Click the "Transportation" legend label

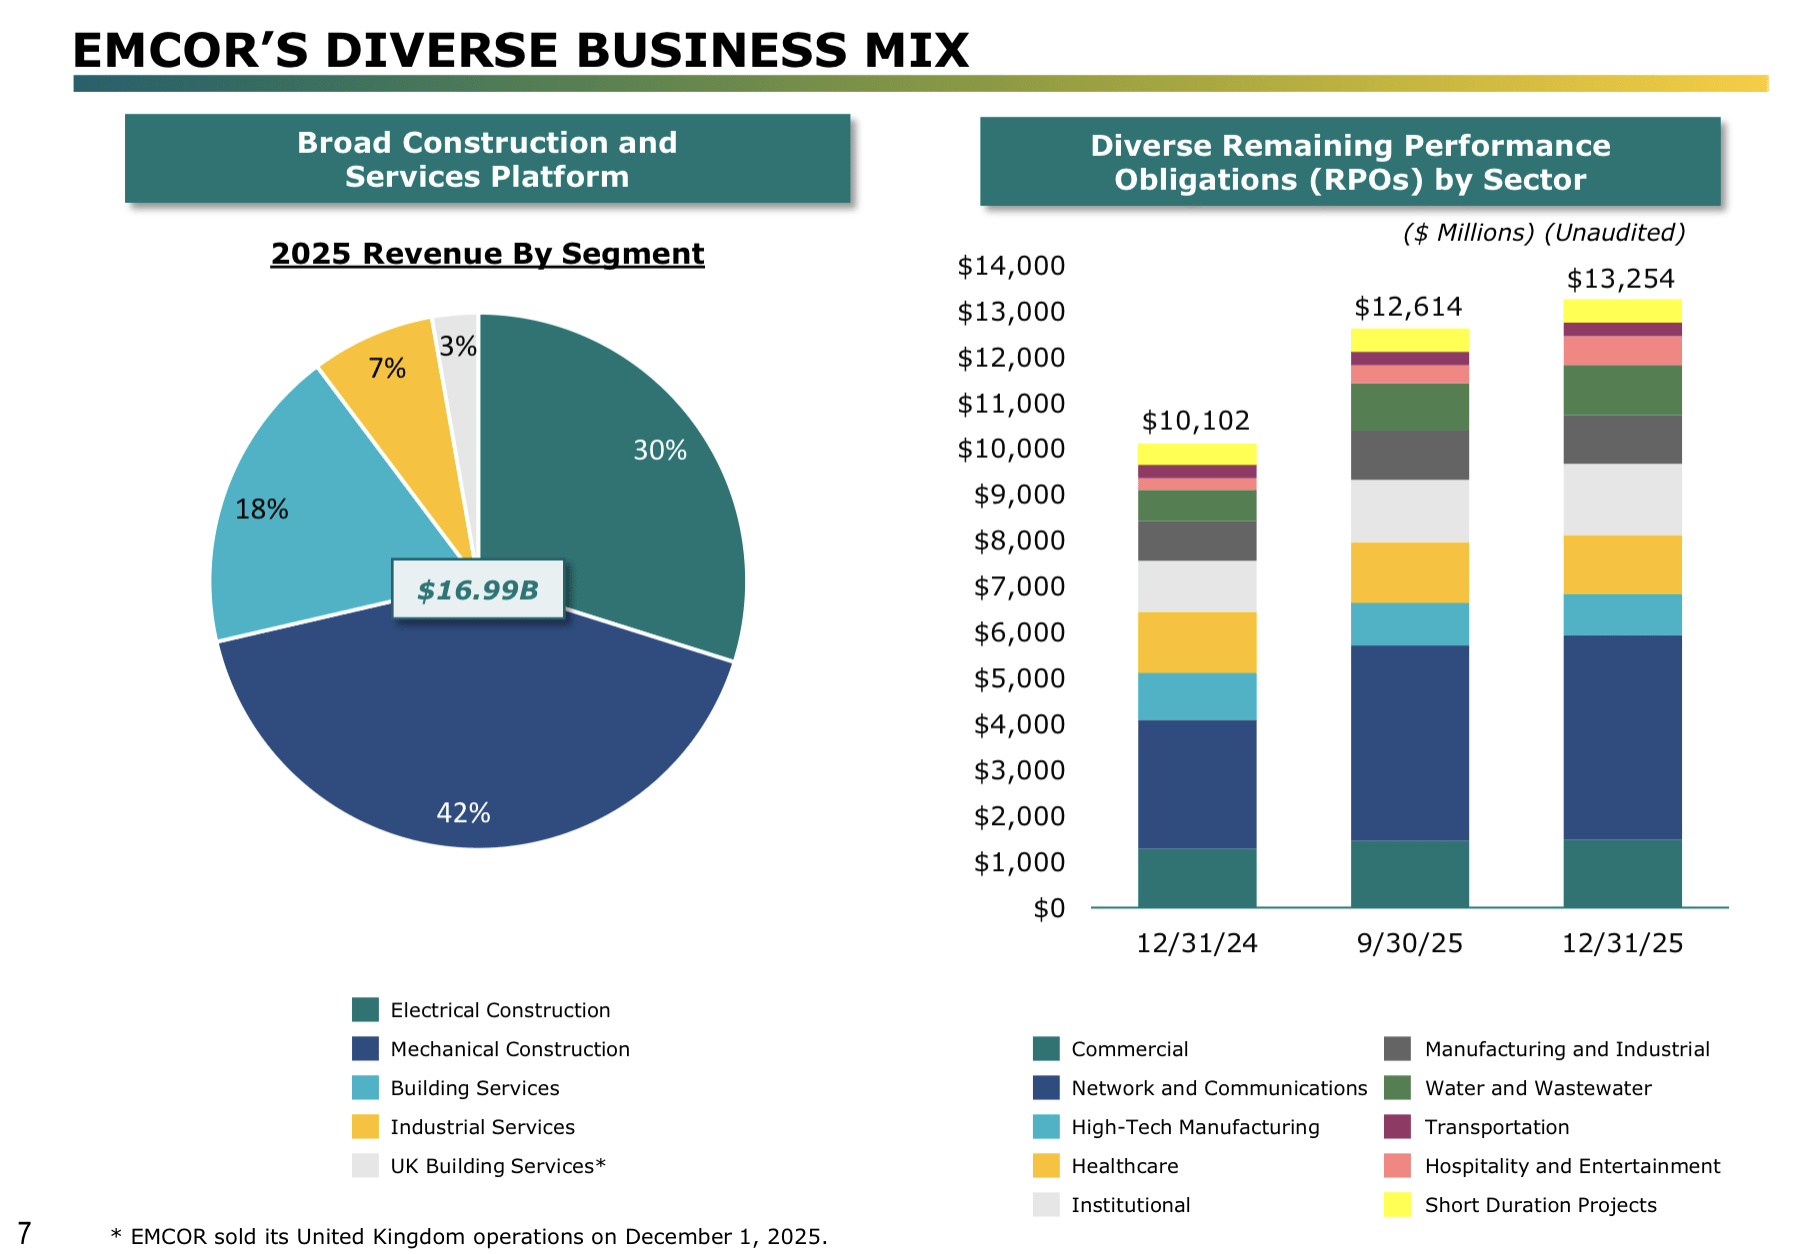[x=1497, y=1127]
